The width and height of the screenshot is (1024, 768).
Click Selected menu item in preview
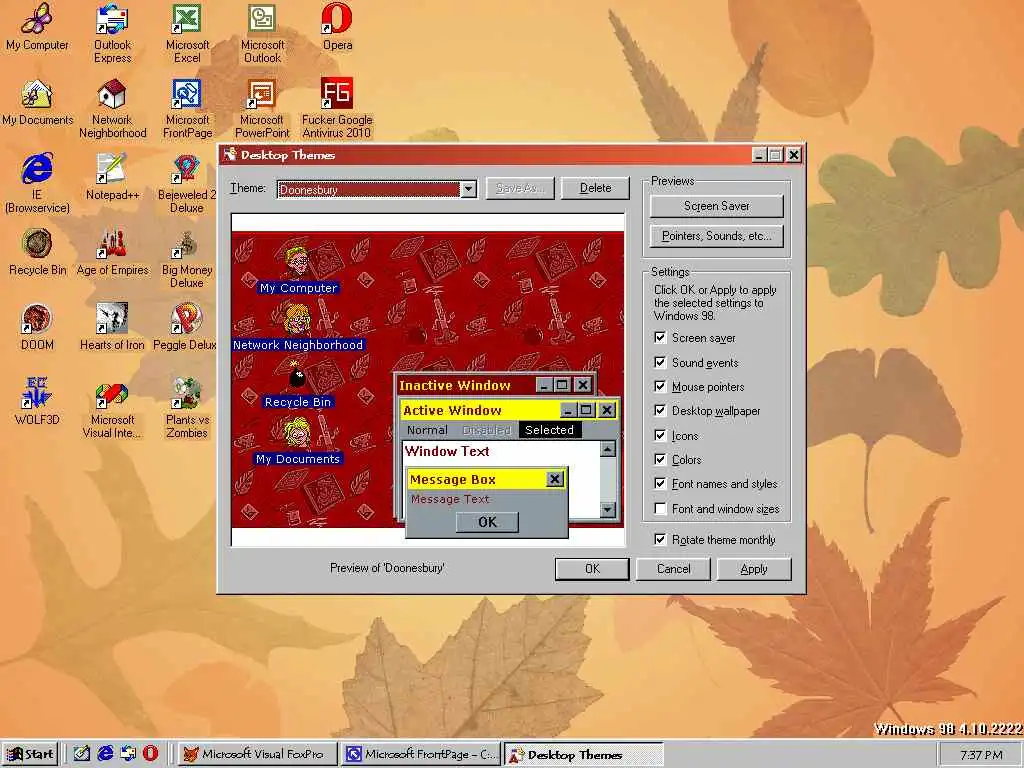[549, 430]
